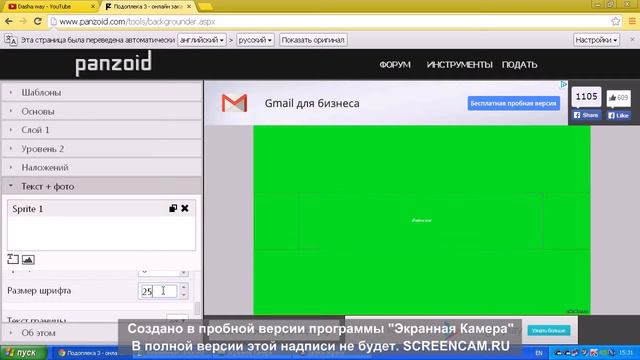Click the Узнать больше ad button
This screenshot has width=640, height=360.
549,330
